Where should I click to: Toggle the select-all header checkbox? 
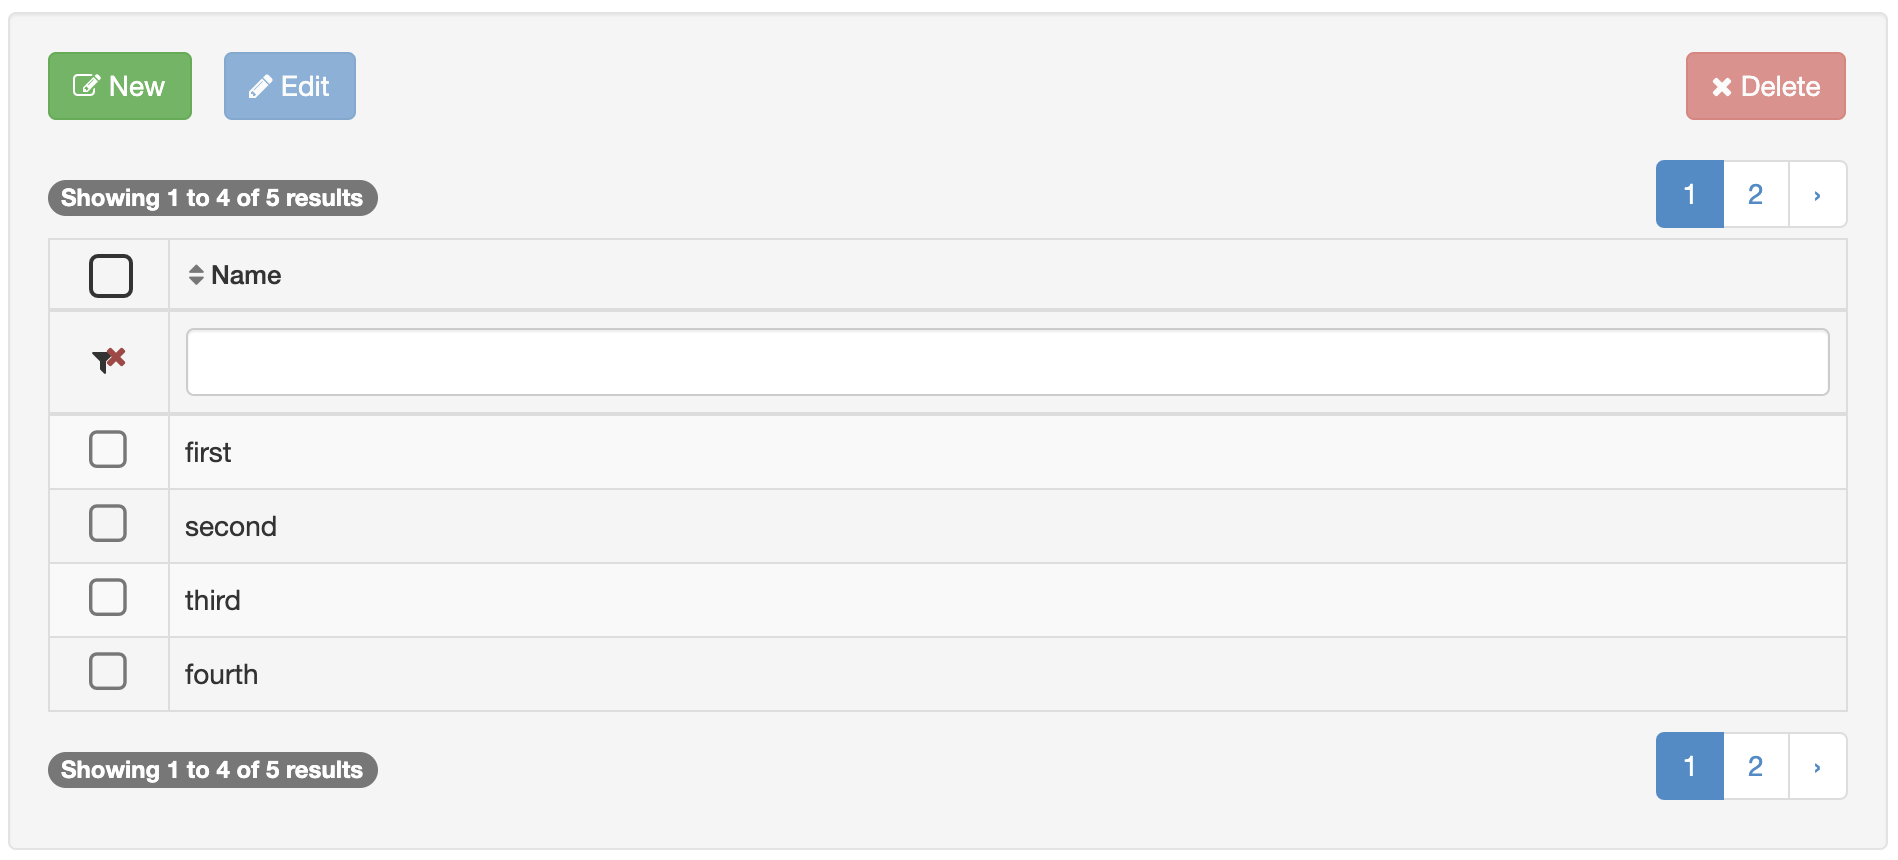tap(111, 276)
